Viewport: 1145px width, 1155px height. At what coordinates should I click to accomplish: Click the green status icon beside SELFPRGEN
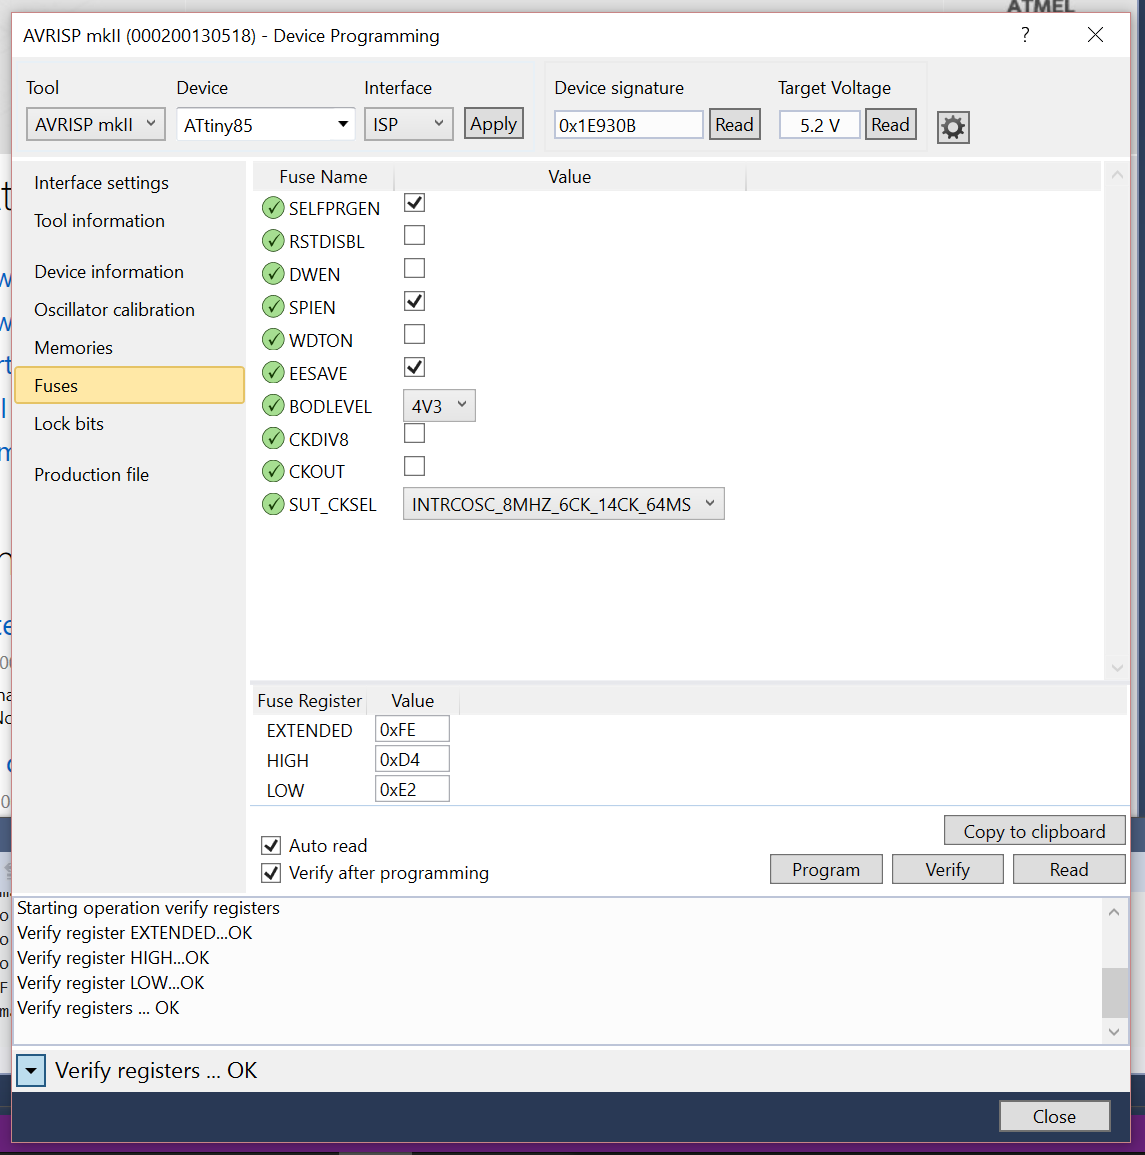click(x=273, y=208)
